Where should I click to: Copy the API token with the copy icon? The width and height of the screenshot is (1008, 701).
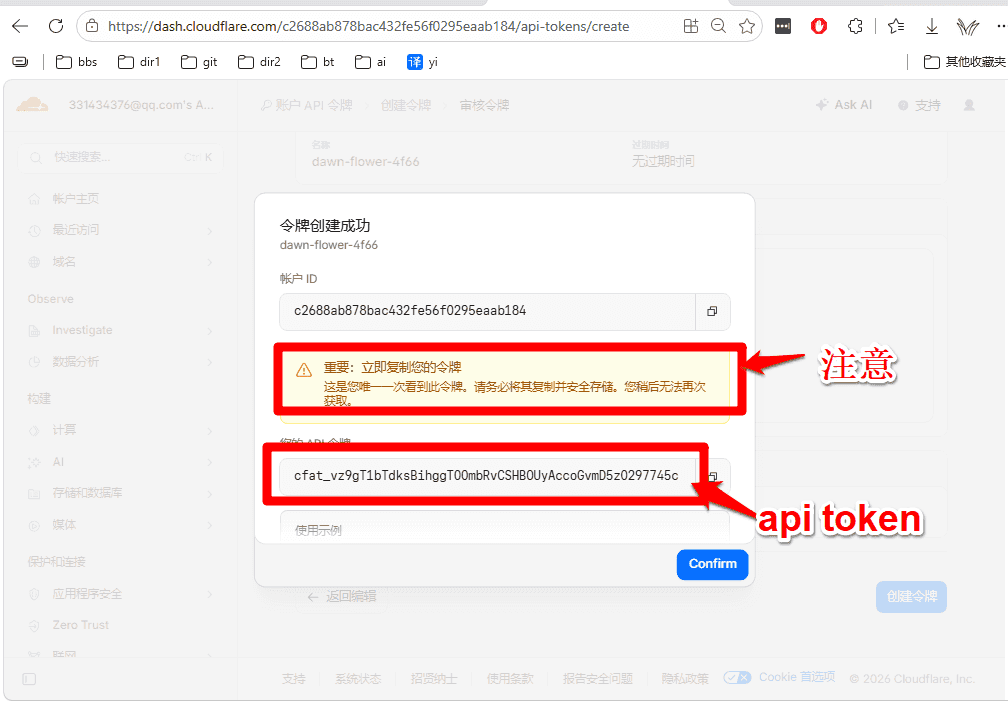(714, 477)
